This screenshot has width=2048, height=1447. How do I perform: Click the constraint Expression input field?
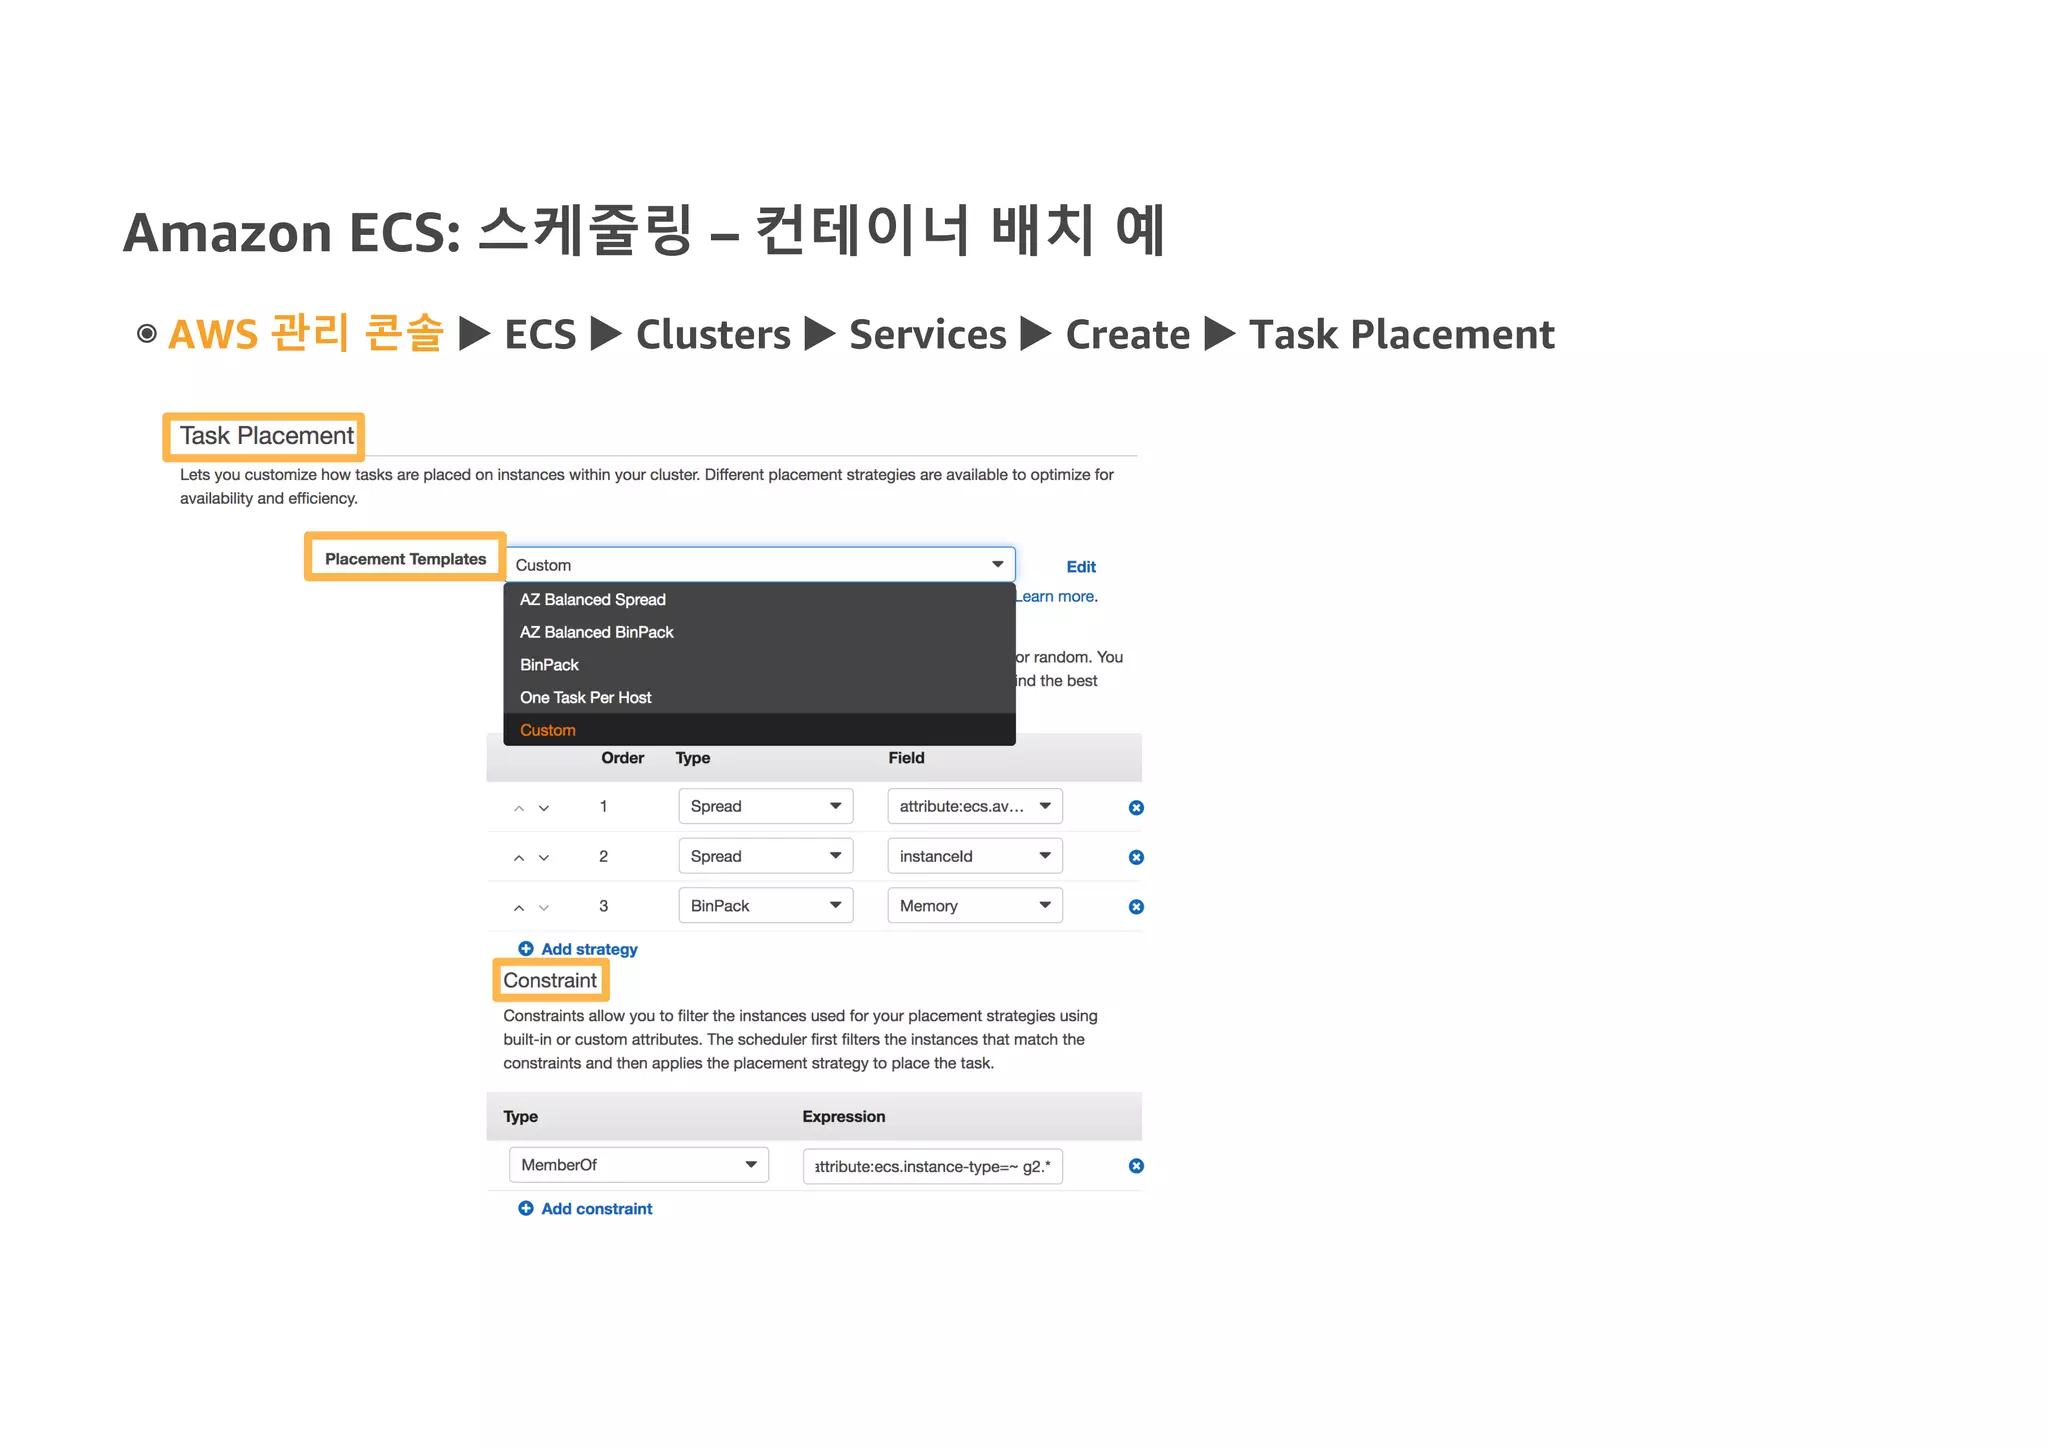pyautogui.click(x=932, y=1166)
